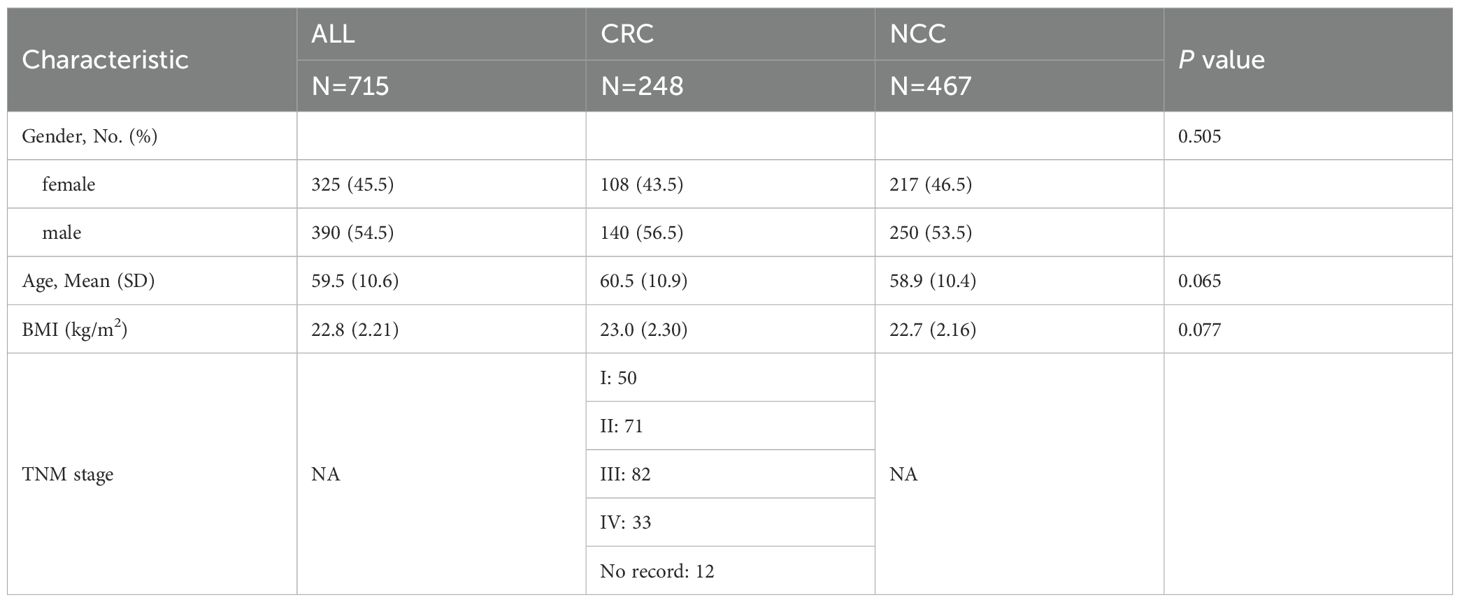The width and height of the screenshot is (1460, 602).
Task: Select the NCC column header
Action: pyautogui.click(x=917, y=34)
